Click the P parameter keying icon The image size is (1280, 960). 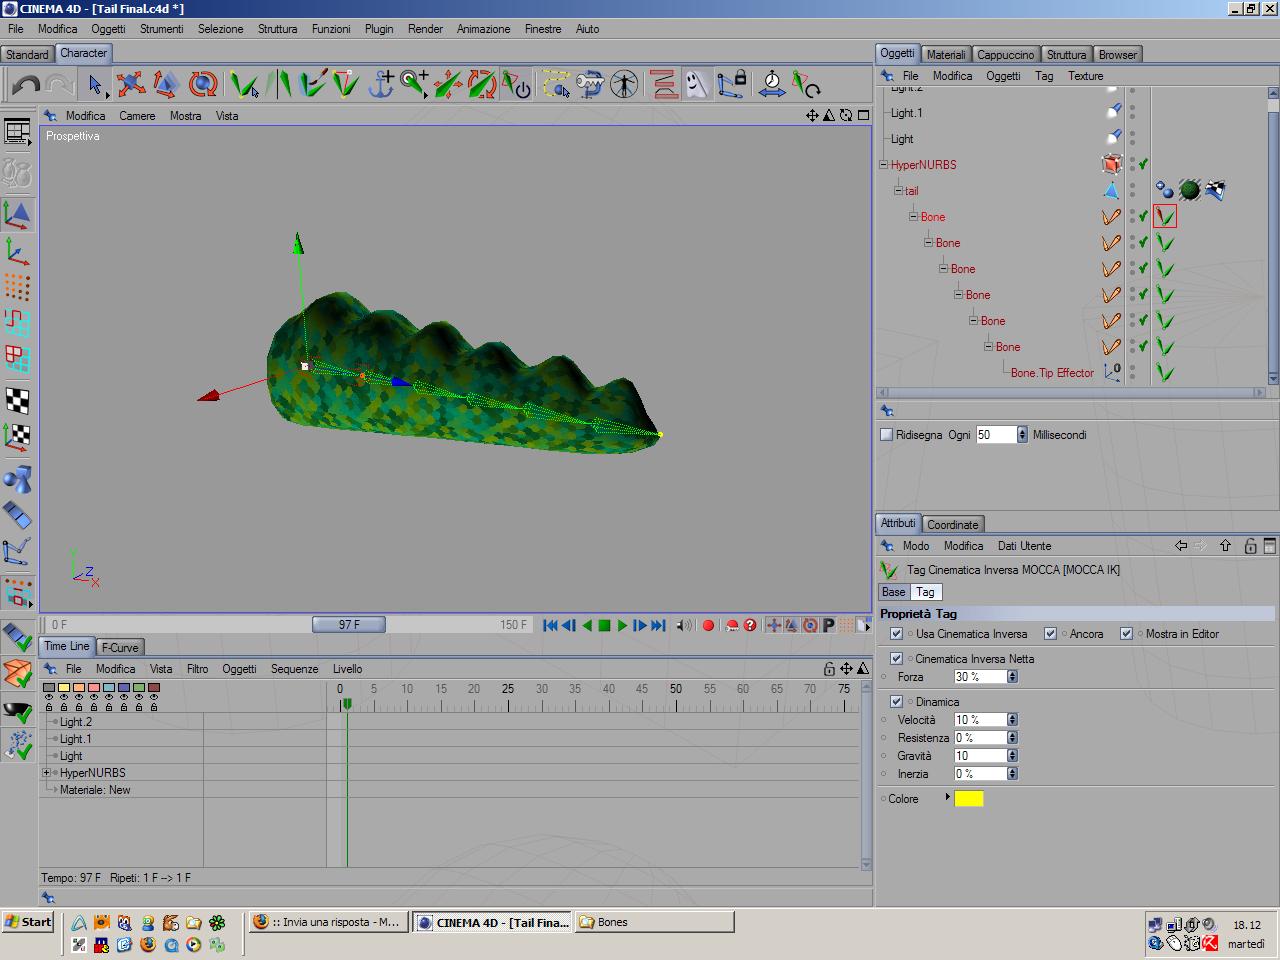[828, 625]
